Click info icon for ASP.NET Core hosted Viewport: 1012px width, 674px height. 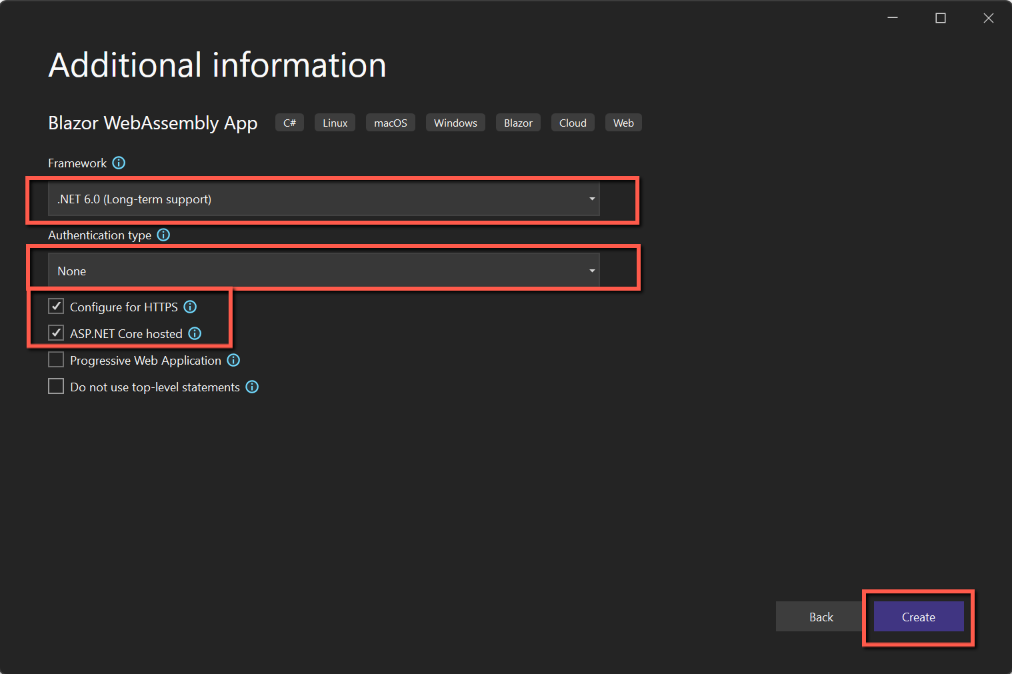pos(195,334)
